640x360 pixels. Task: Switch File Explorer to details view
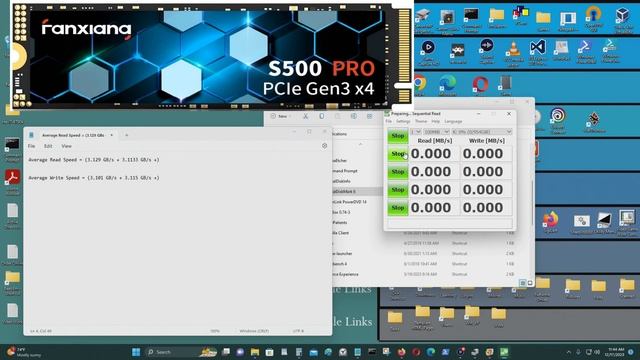[x=522, y=283]
